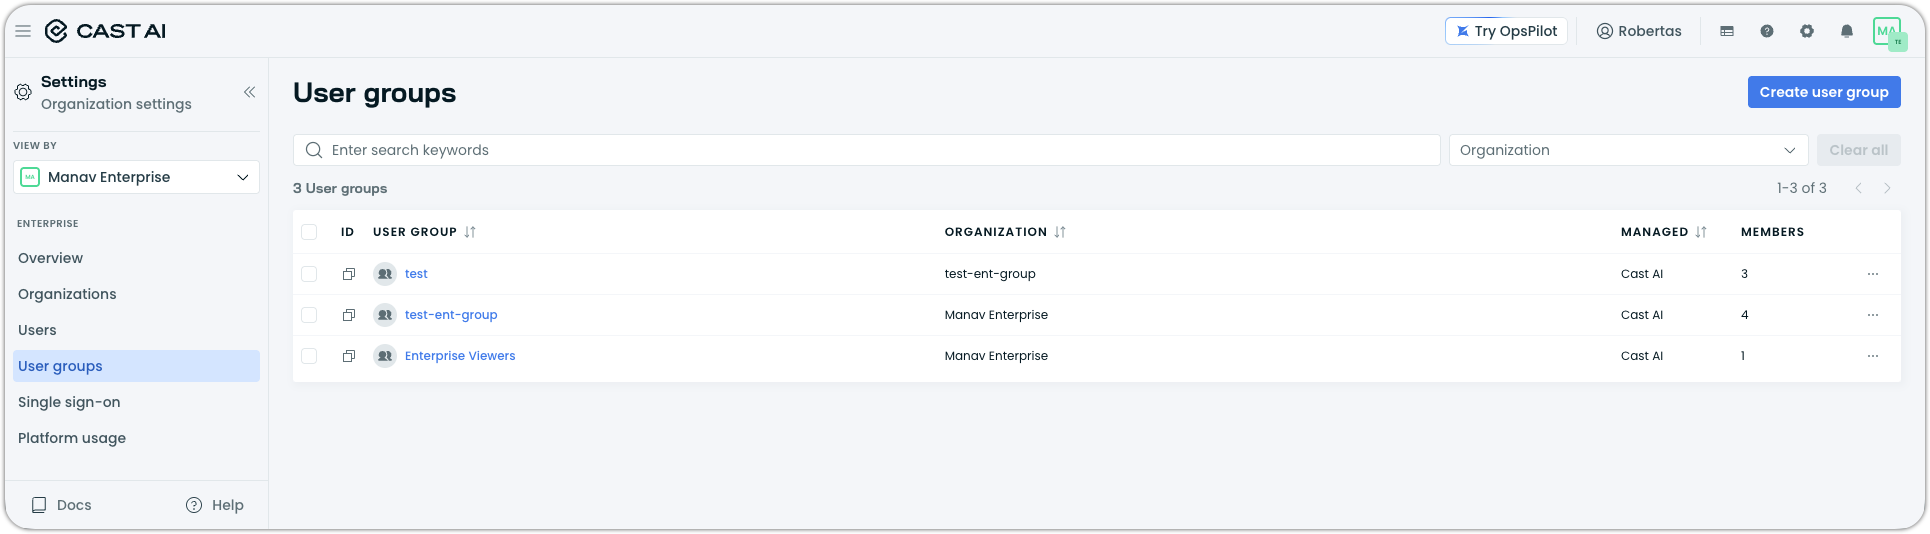
Task: Open the test-ent-group link
Action: click(451, 315)
